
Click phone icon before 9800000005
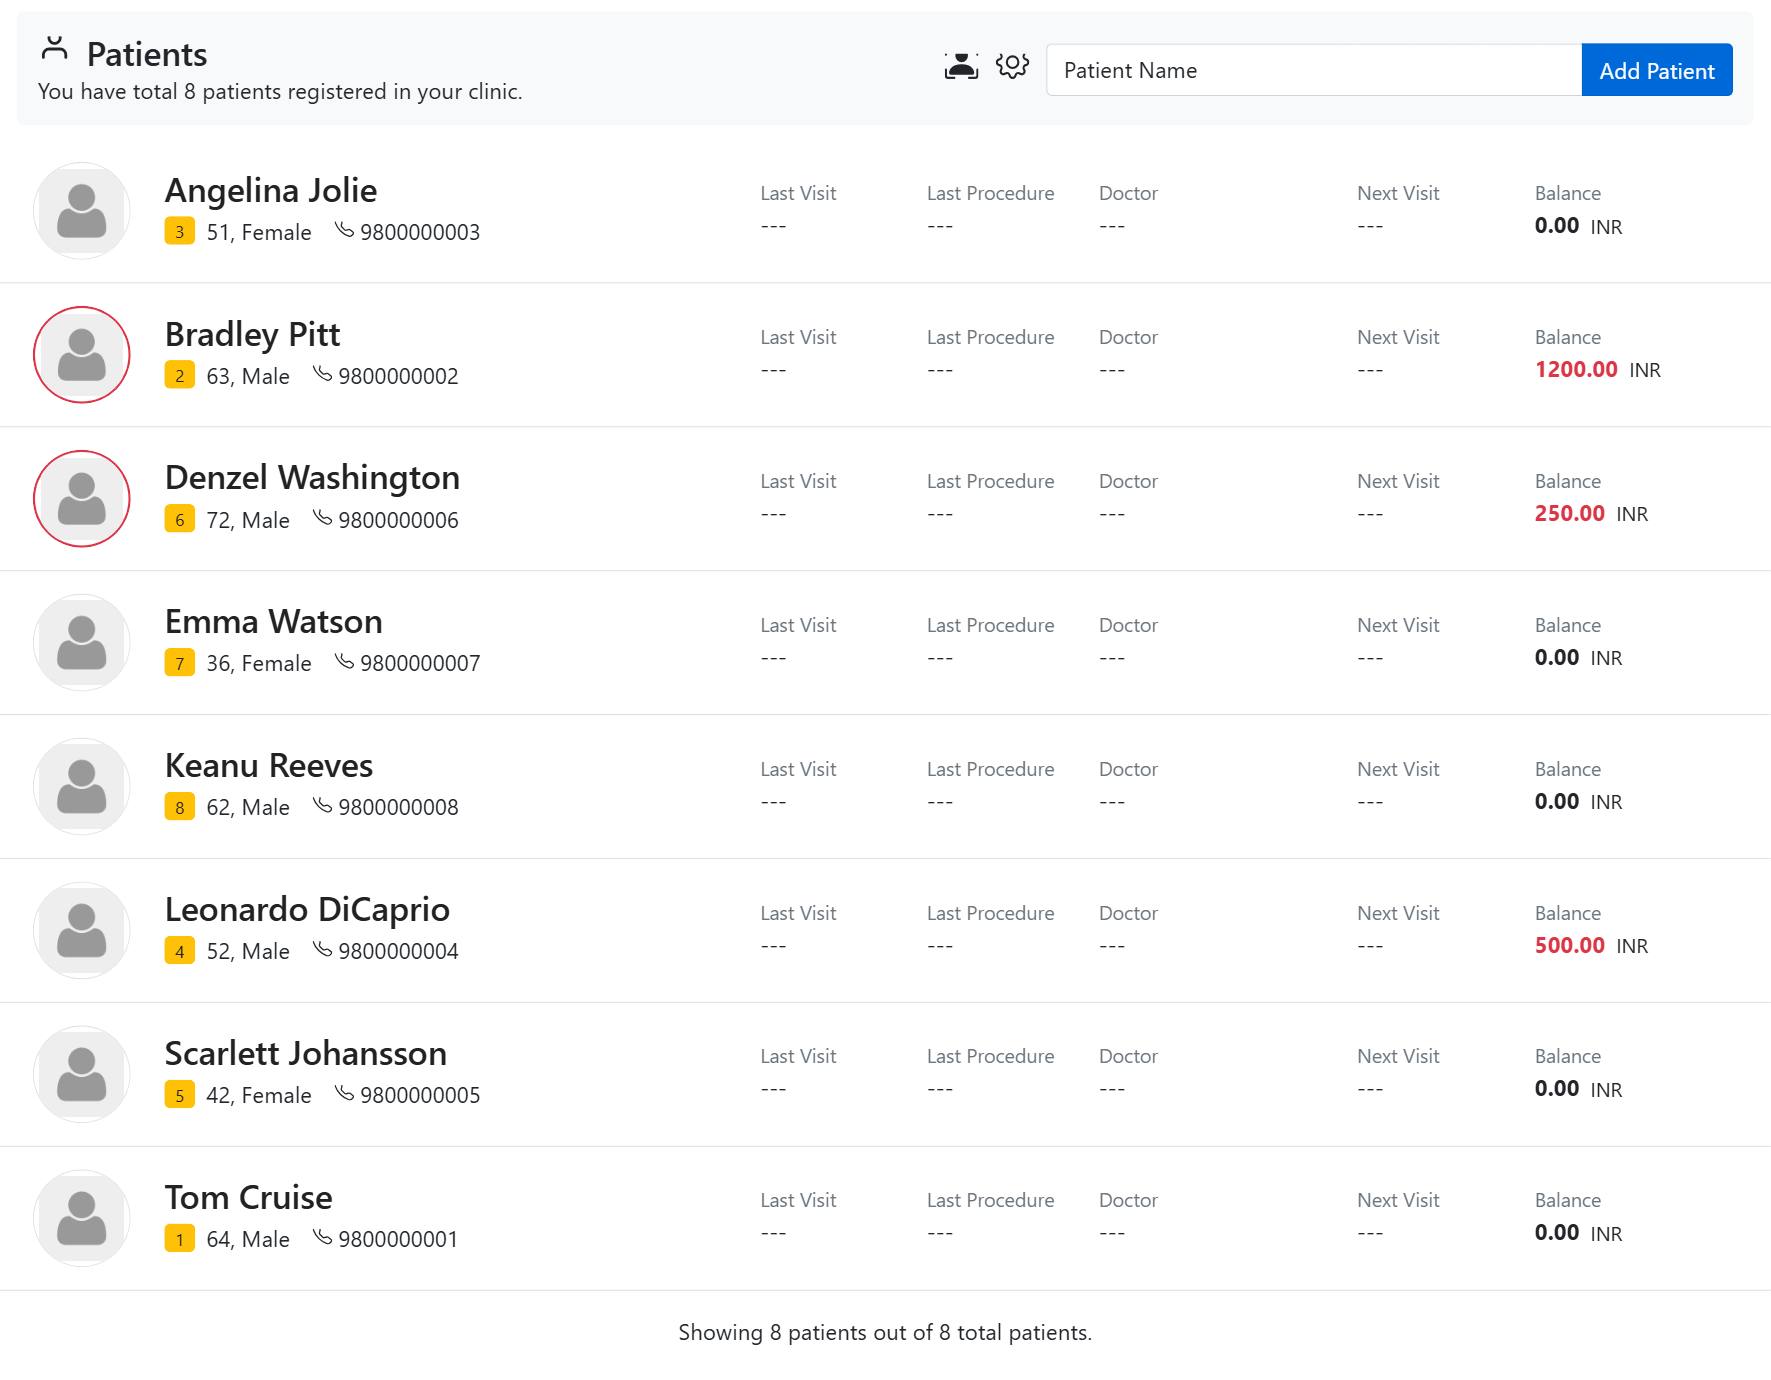(x=344, y=1093)
